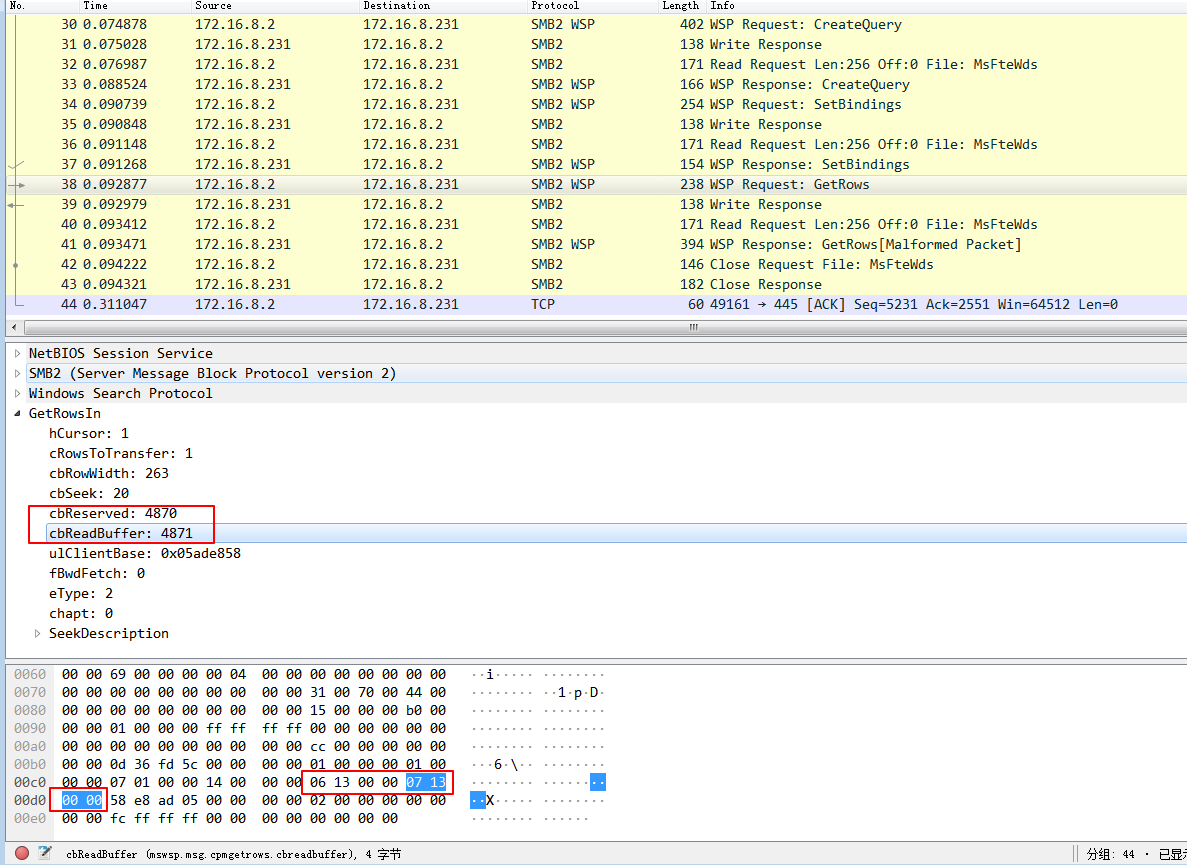Select packet 34 WSP Request: SetBindings
Image resolution: width=1187 pixels, height=865 pixels.
597,104
